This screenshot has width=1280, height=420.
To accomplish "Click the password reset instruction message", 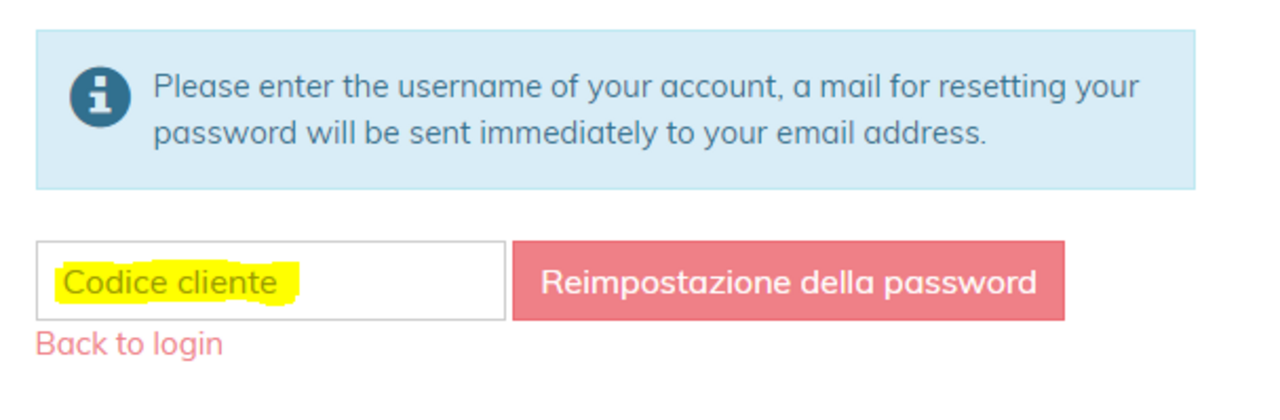I will [645, 109].
